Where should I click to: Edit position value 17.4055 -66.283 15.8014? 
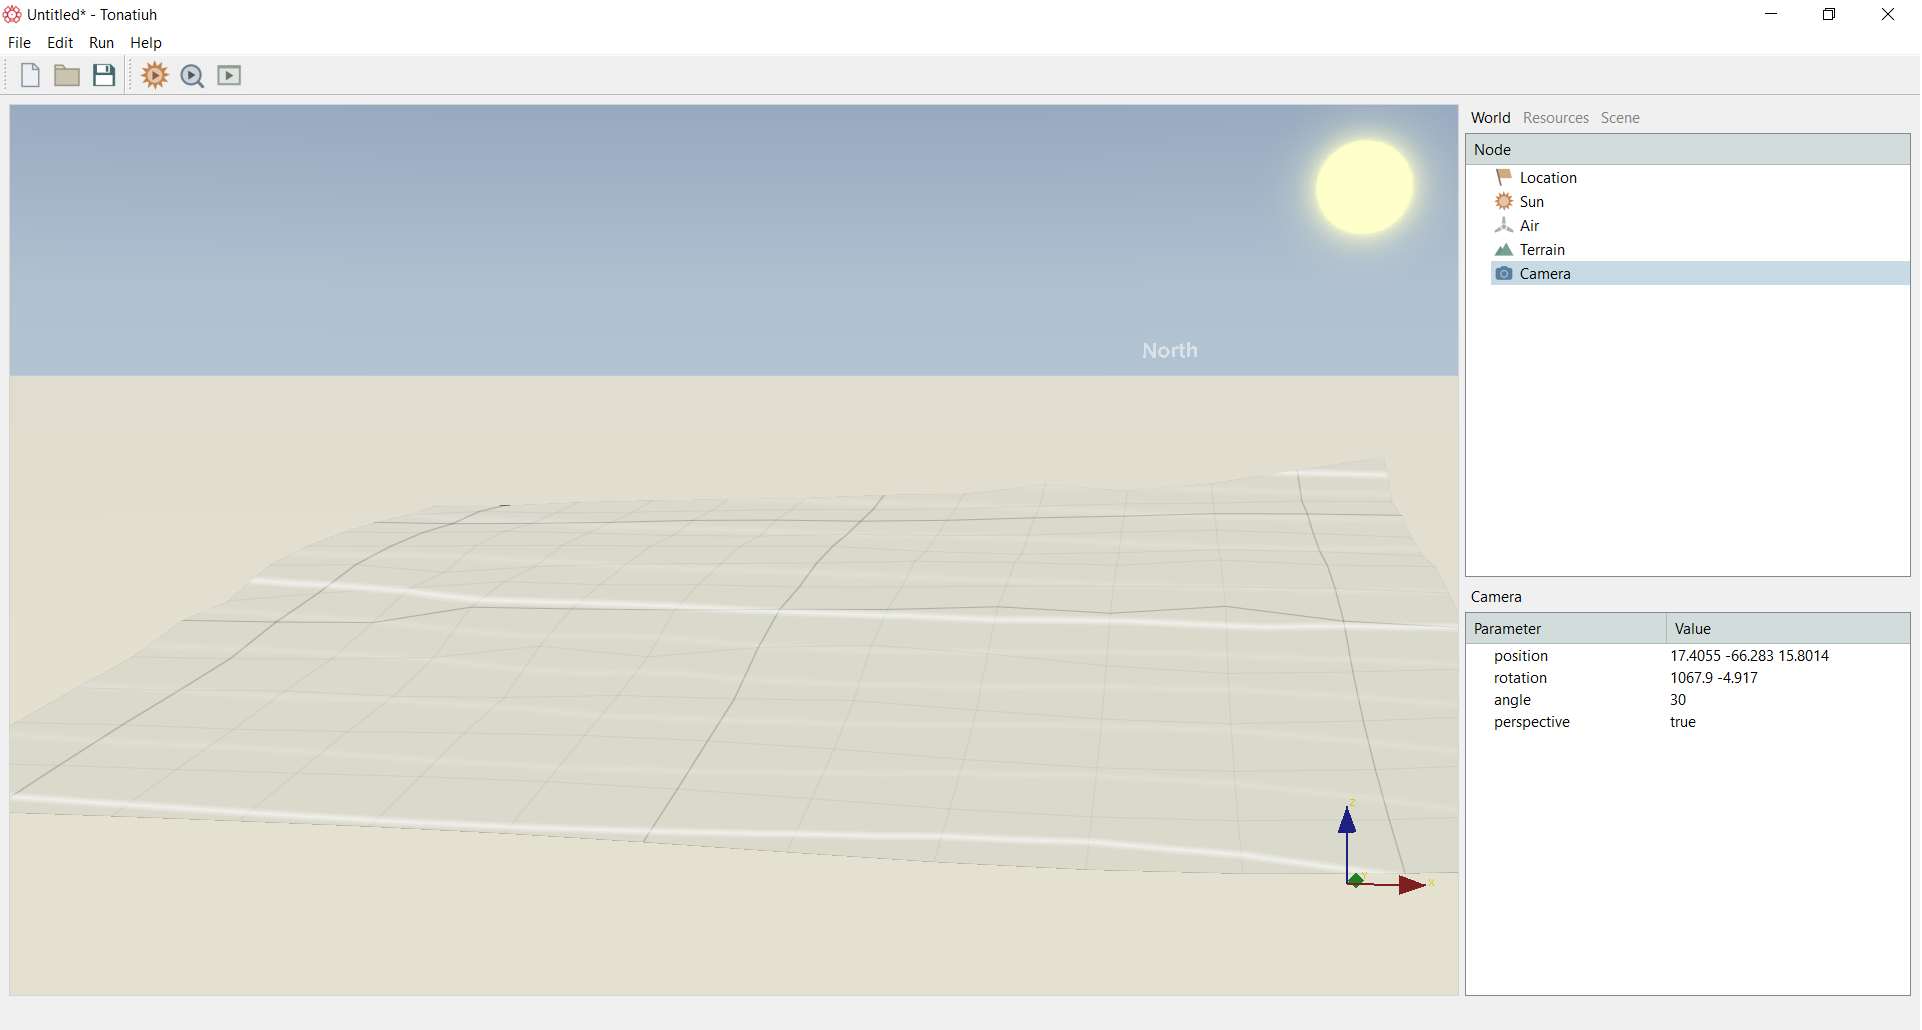click(1749, 656)
